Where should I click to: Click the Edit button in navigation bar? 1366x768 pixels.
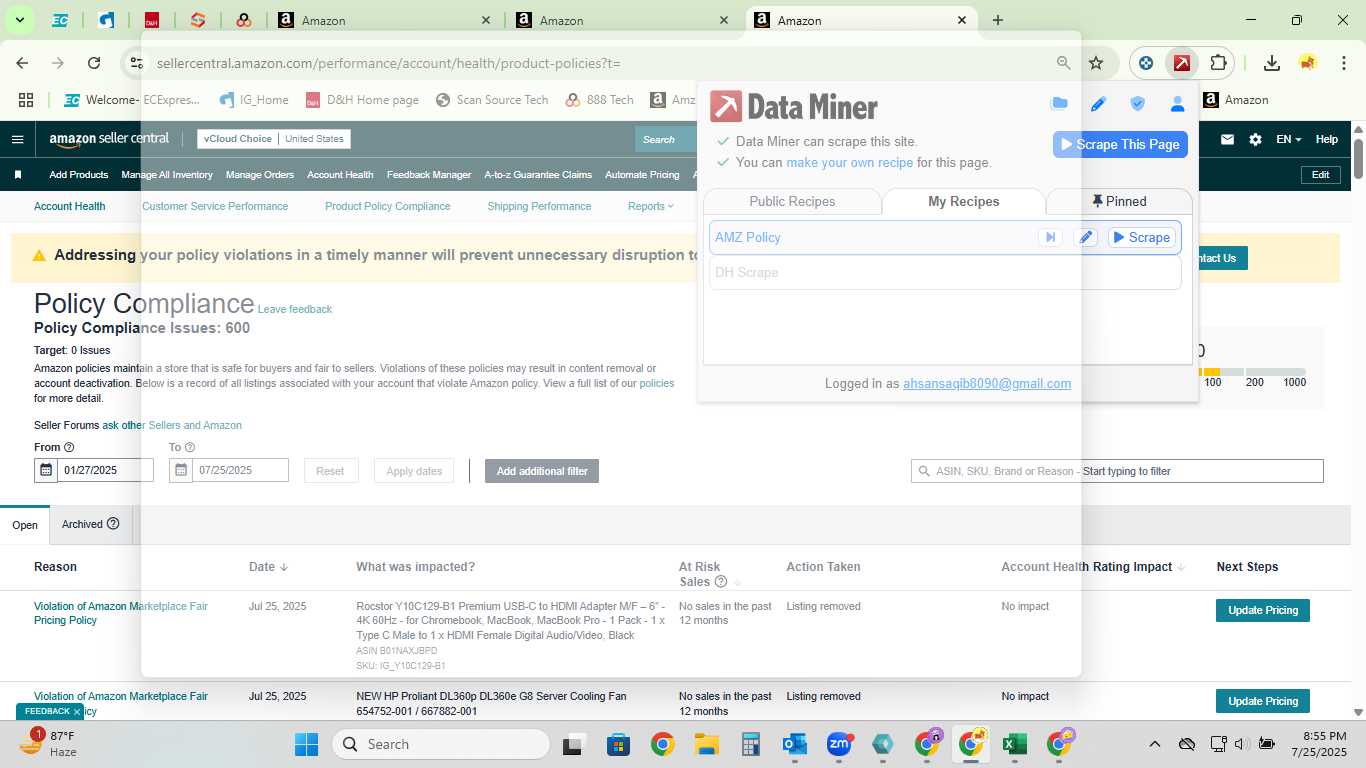point(1320,174)
